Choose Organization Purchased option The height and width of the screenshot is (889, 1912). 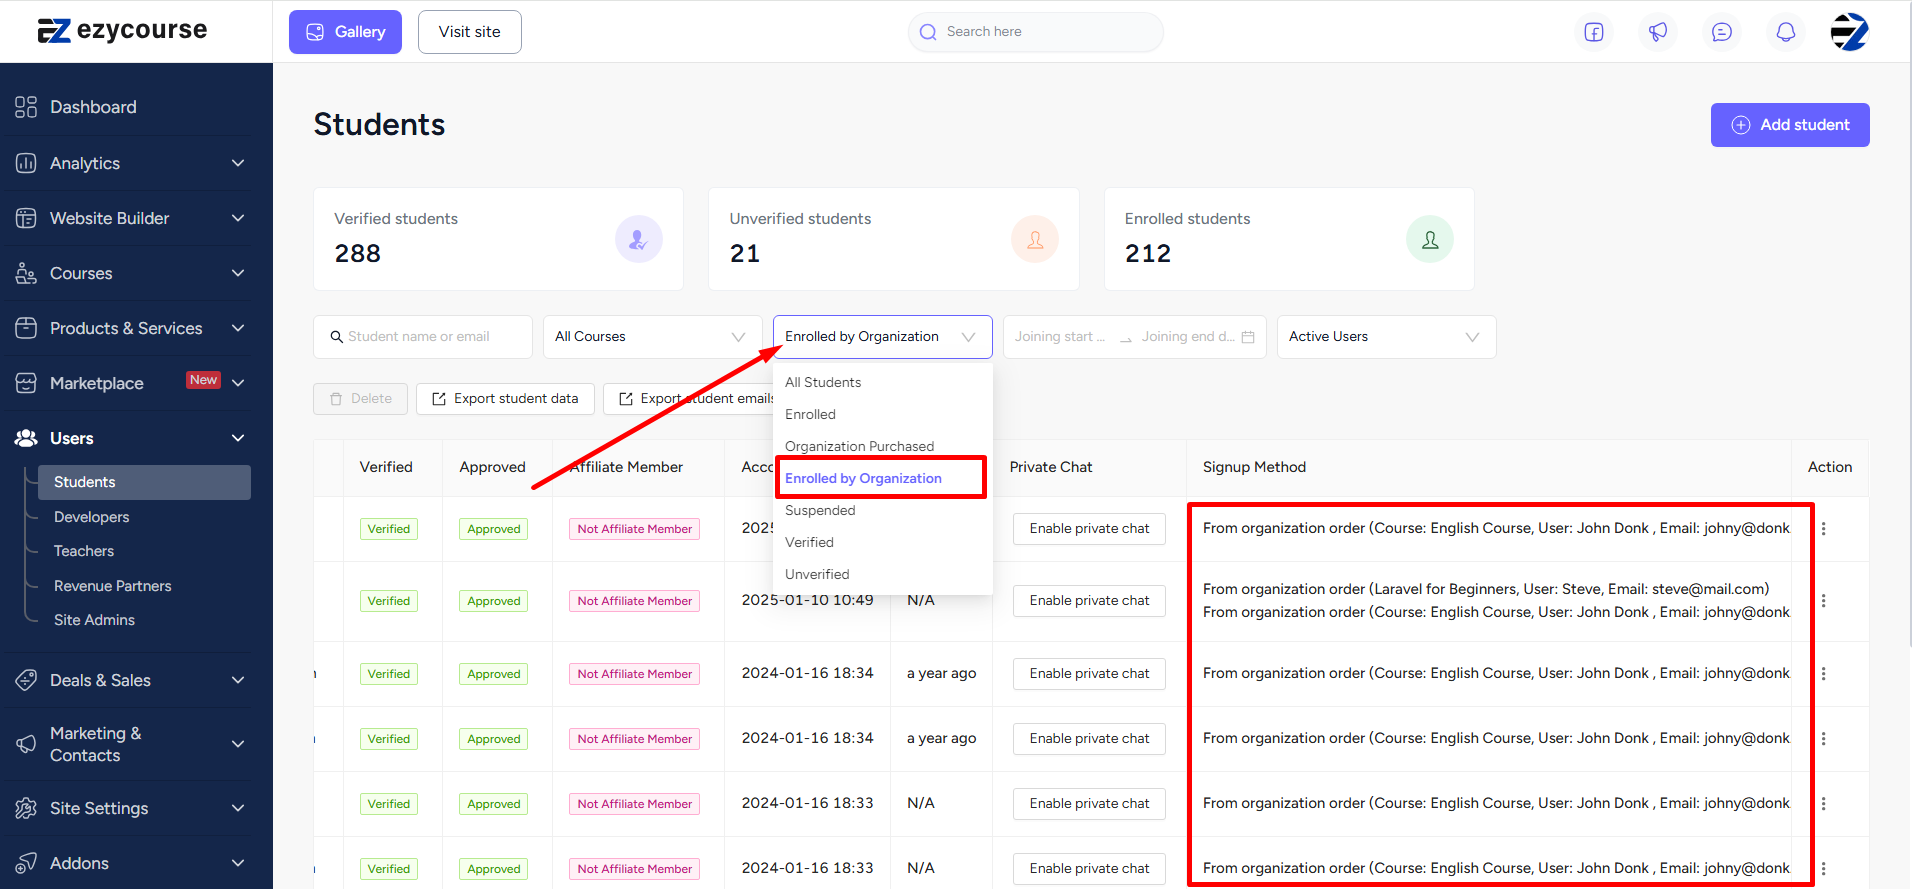(x=883, y=446)
